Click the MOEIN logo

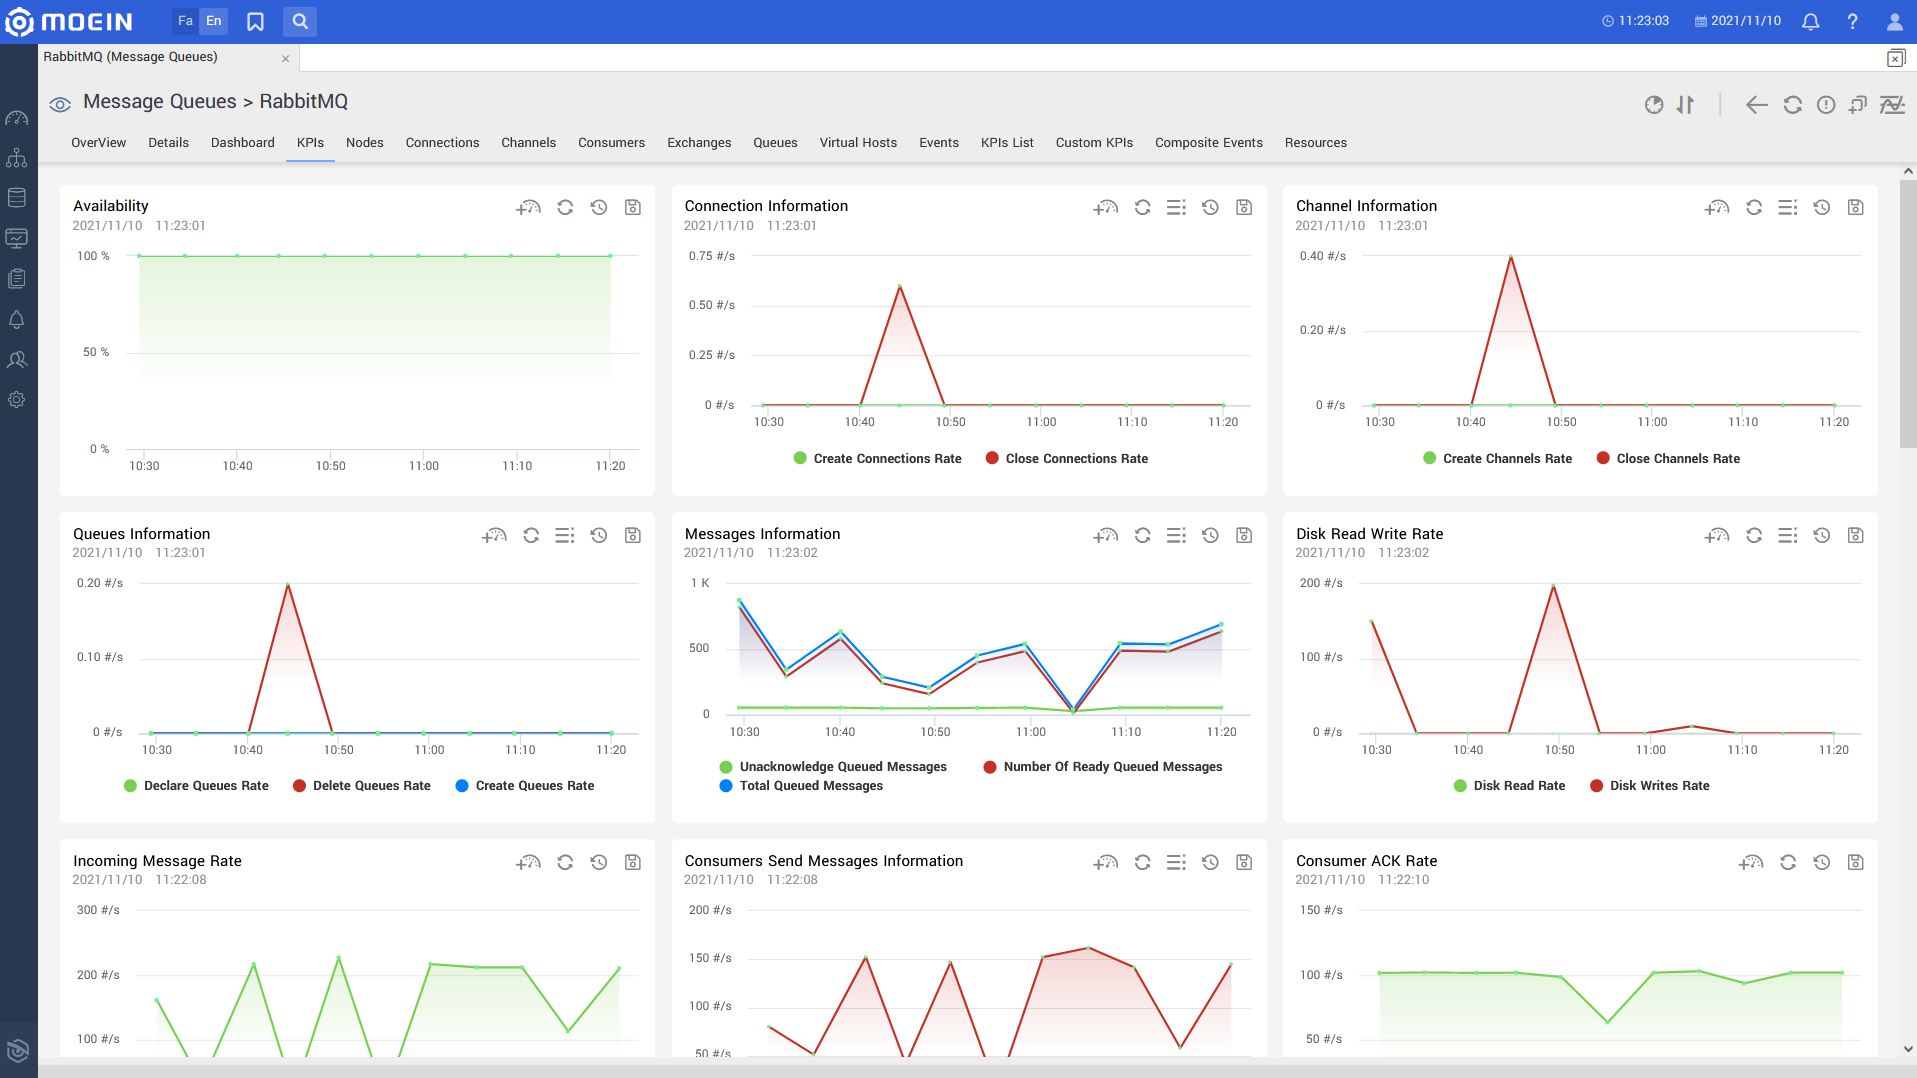coord(70,21)
